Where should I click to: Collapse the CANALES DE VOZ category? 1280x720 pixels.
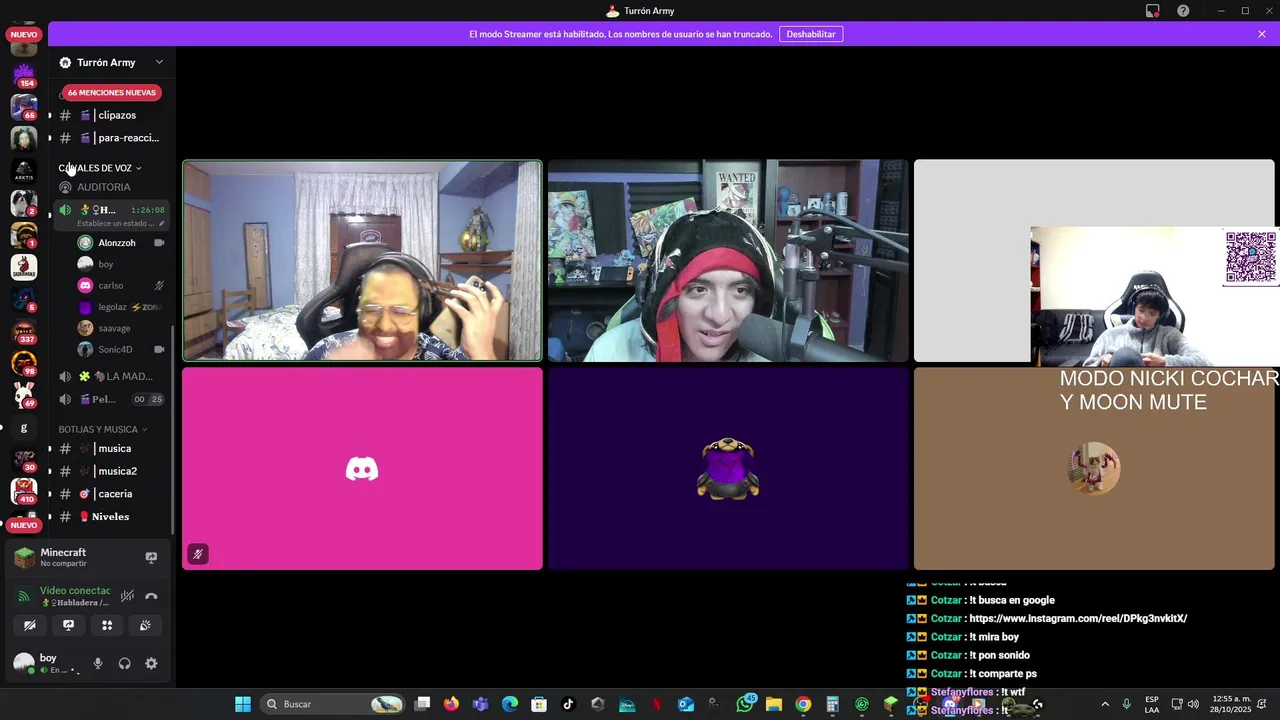99,168
